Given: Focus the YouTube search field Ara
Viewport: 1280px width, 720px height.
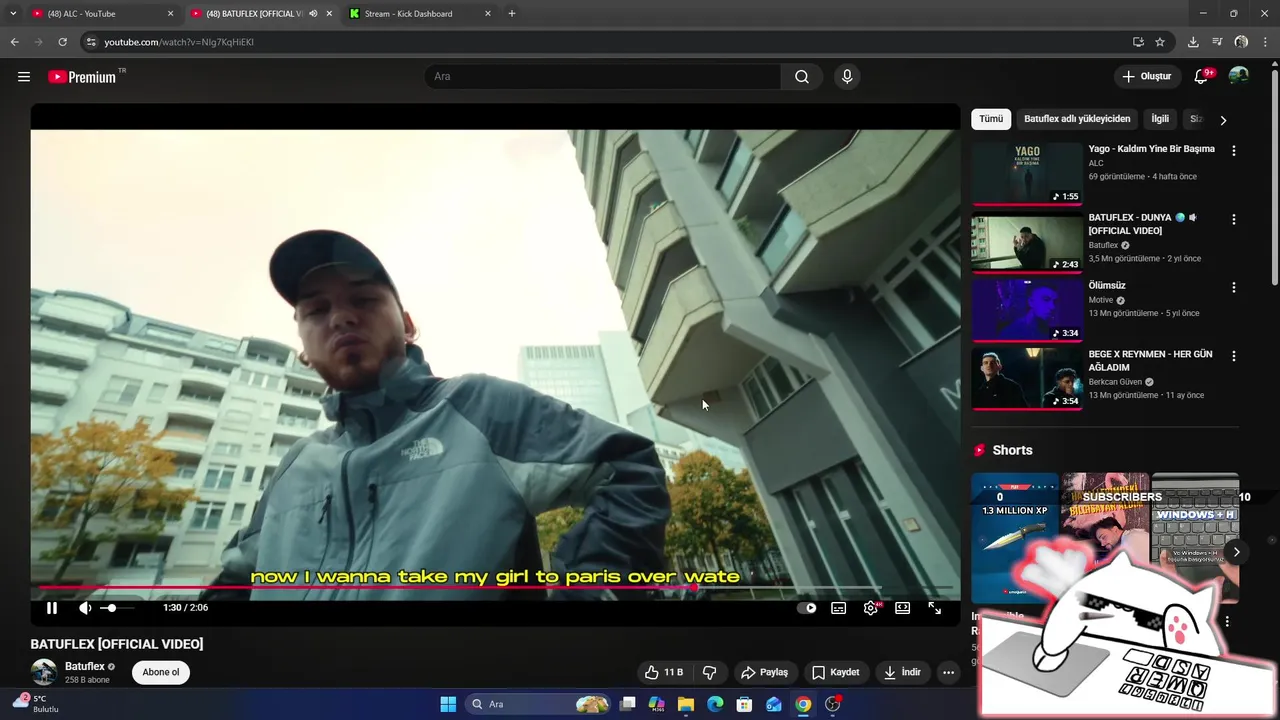Looking at the screenshot, I should [603, 77].
